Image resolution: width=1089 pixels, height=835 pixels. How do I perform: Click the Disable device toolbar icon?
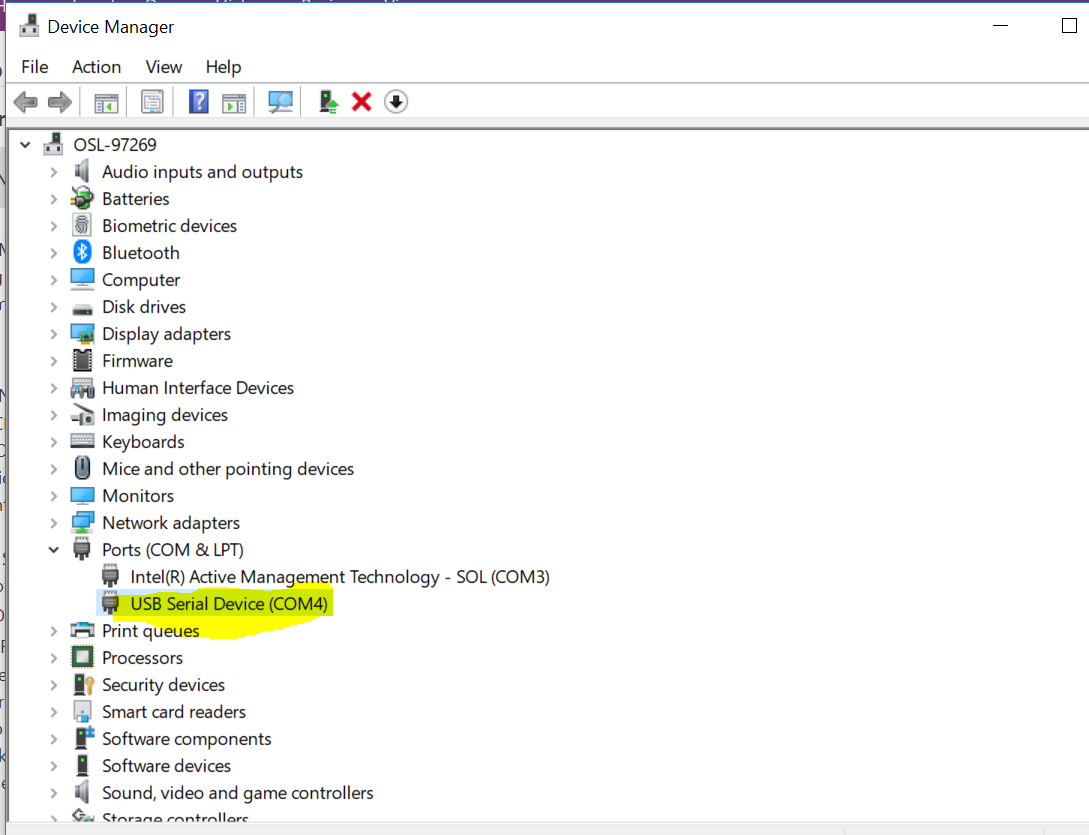(395, 101)
